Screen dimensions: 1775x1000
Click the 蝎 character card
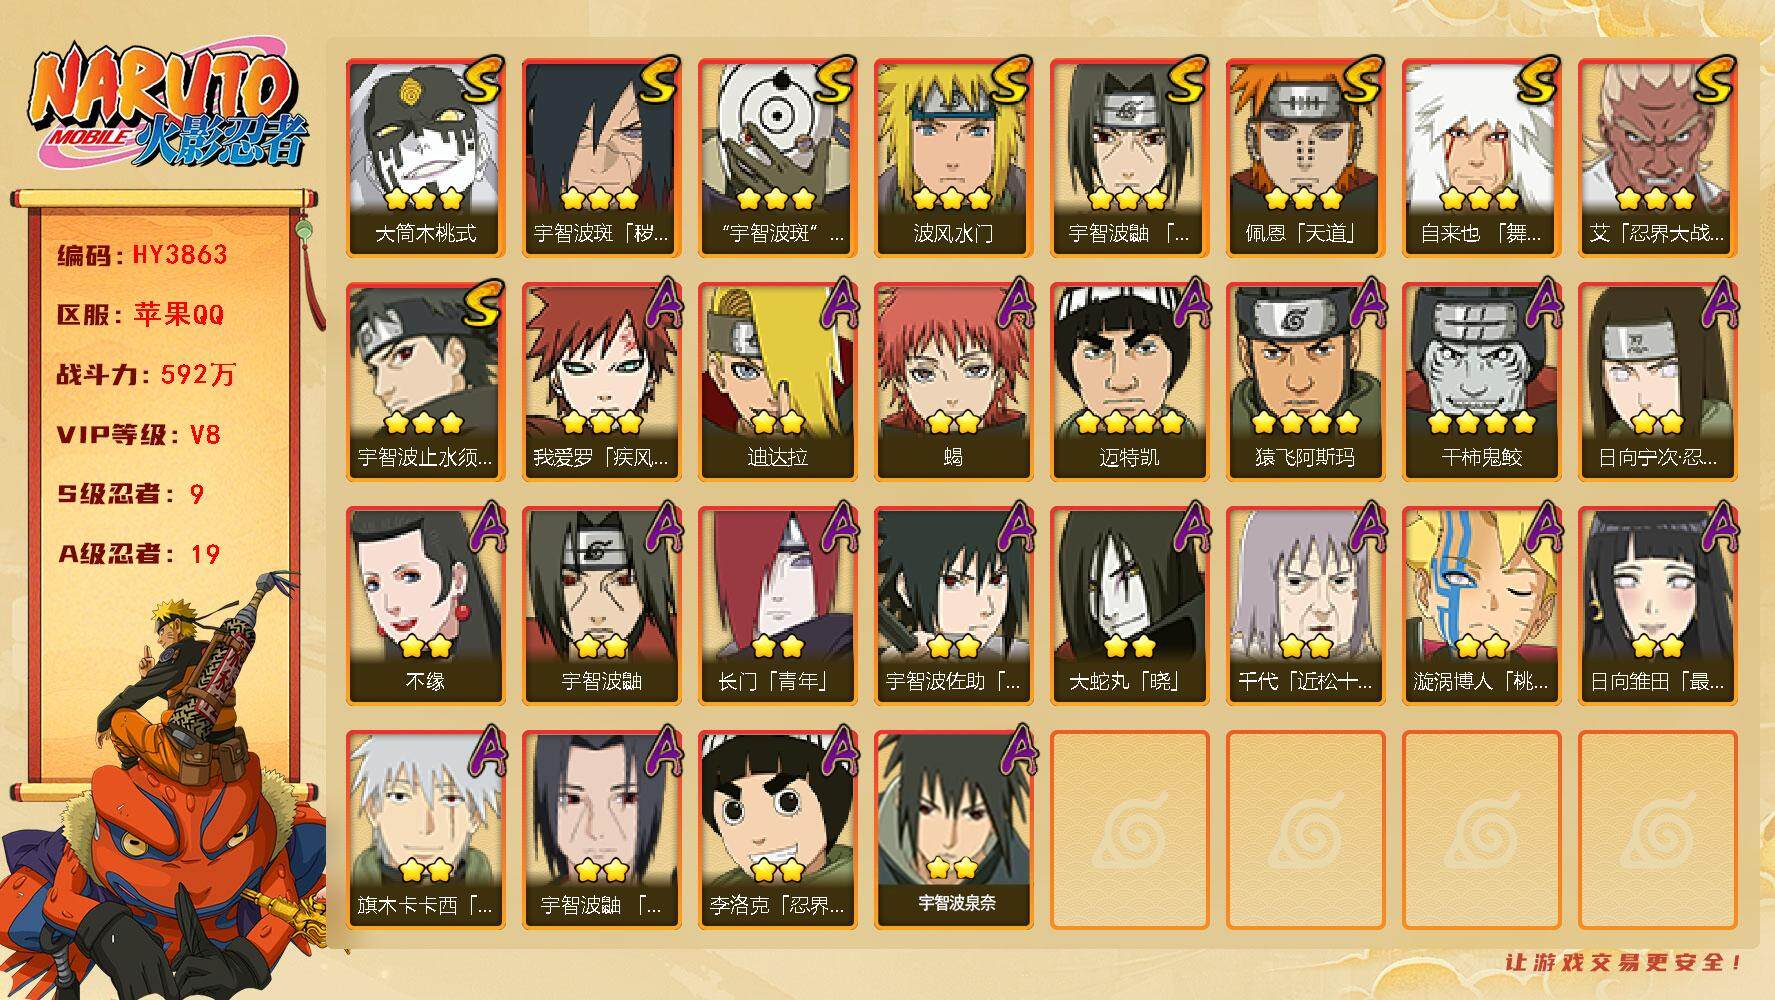tap(953, 381)
